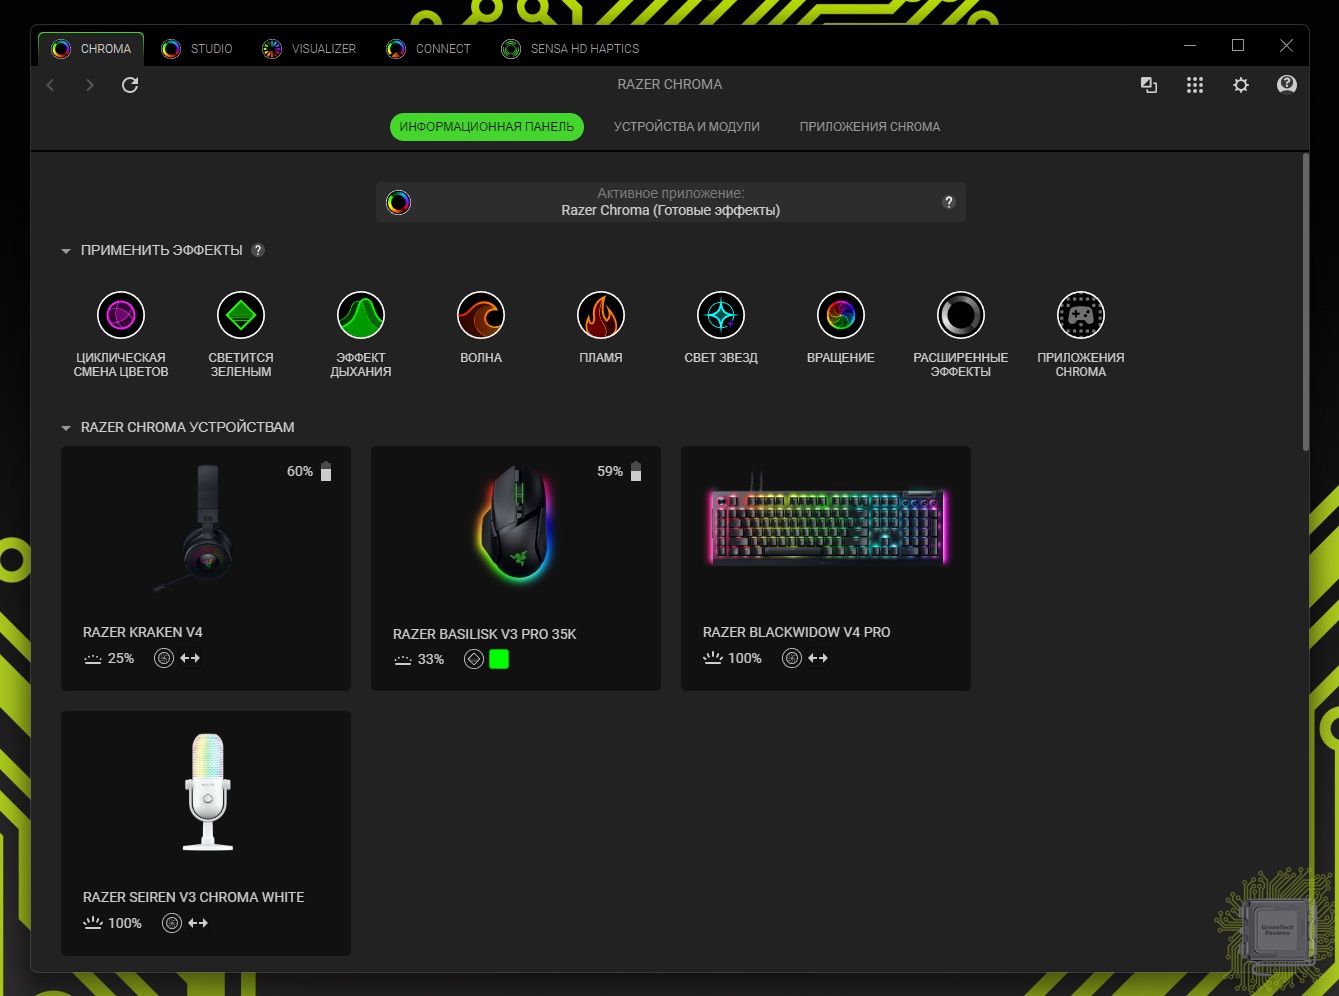Image resolution: width=1339 pixels, height=996 pixels.
Task: Apply the Светится зеленым static effect
Action: pos(241,316)
